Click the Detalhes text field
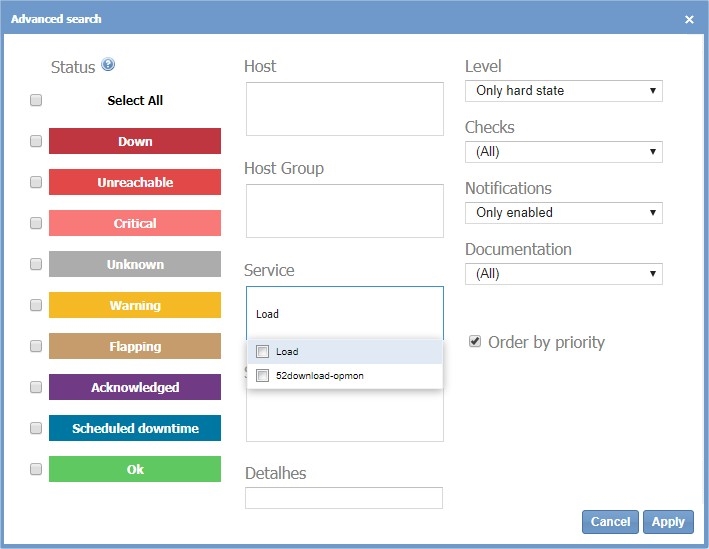This screenshot has height=549, width=709. click(343, 498)
